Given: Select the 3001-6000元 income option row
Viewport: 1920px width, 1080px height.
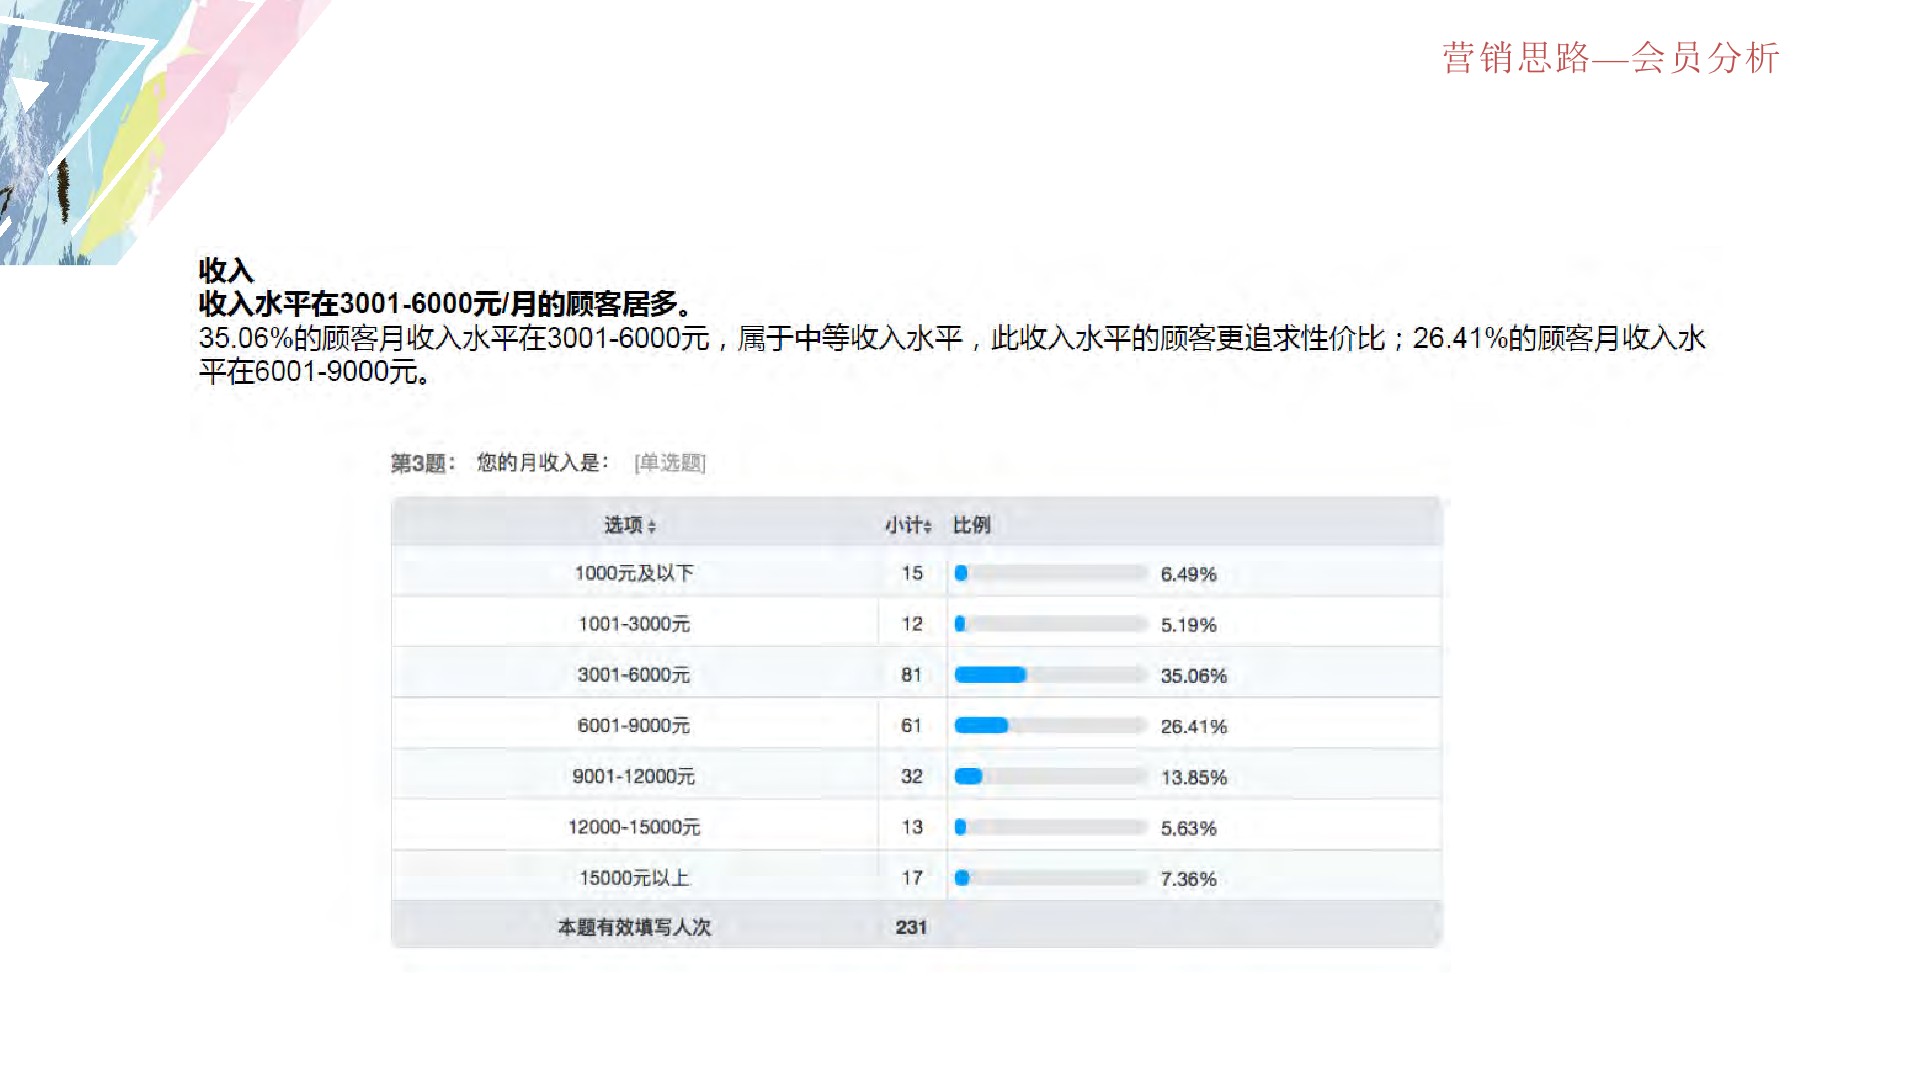Looking at the screenshot, I should (636, 675).
